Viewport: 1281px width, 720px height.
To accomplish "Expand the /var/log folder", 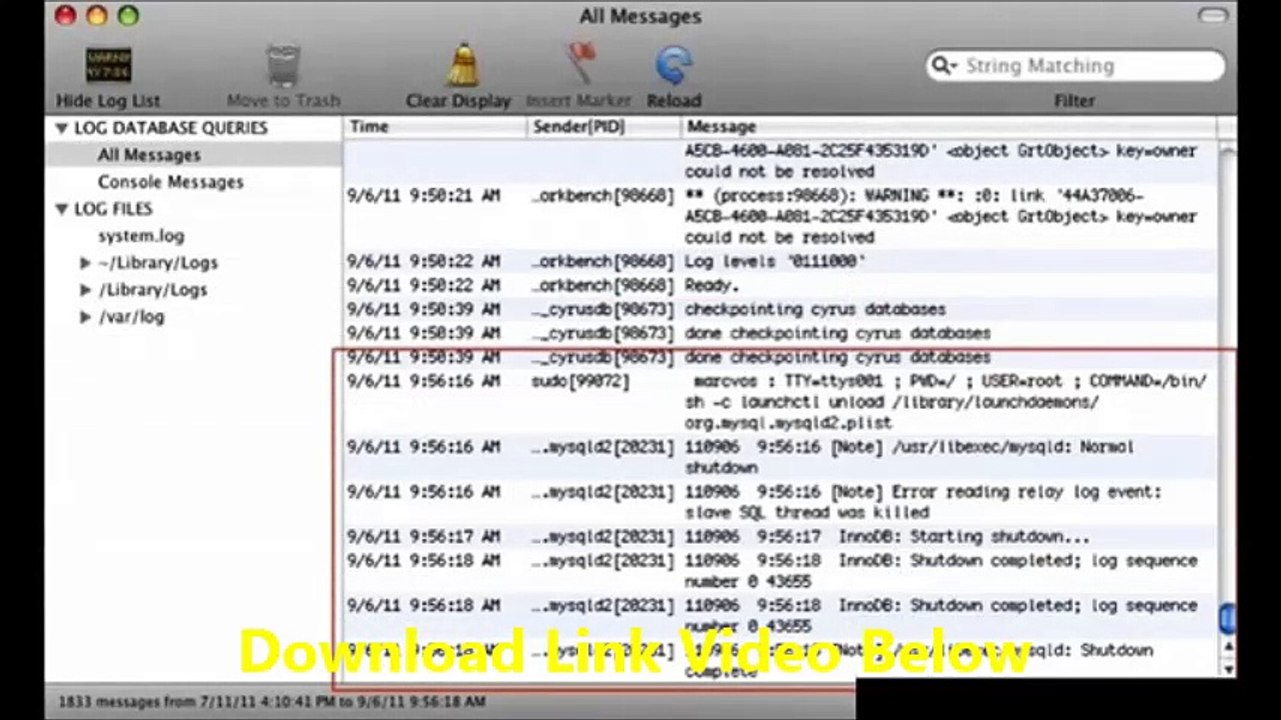I will coord(86,317).
